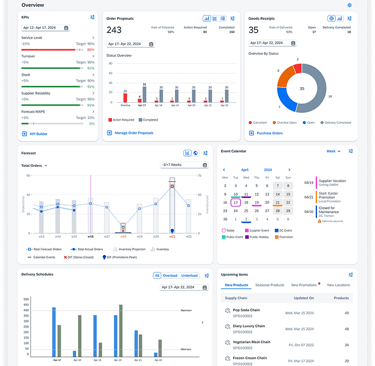Image resolution: width=375 pixels, height=366 pixels.
Task: Switch to New Promotions tab
Action: [x=304, y=285]
